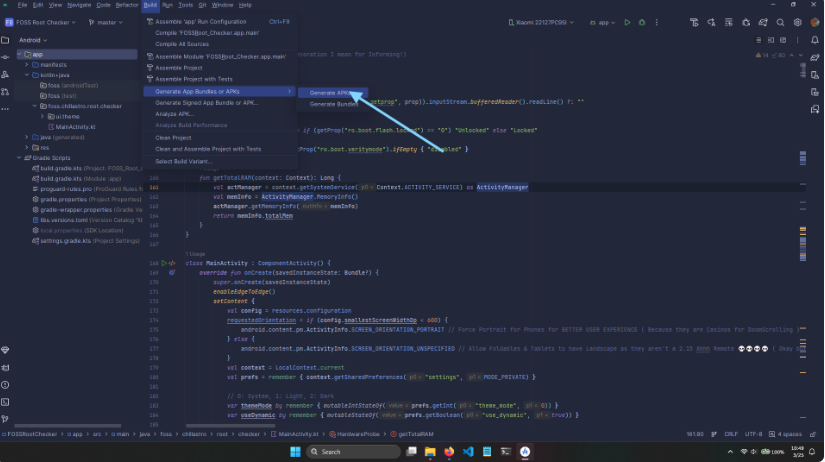825x462 pixels.
Task: Open the account avatar in the toolbar
Action: (x=815, y=23)
